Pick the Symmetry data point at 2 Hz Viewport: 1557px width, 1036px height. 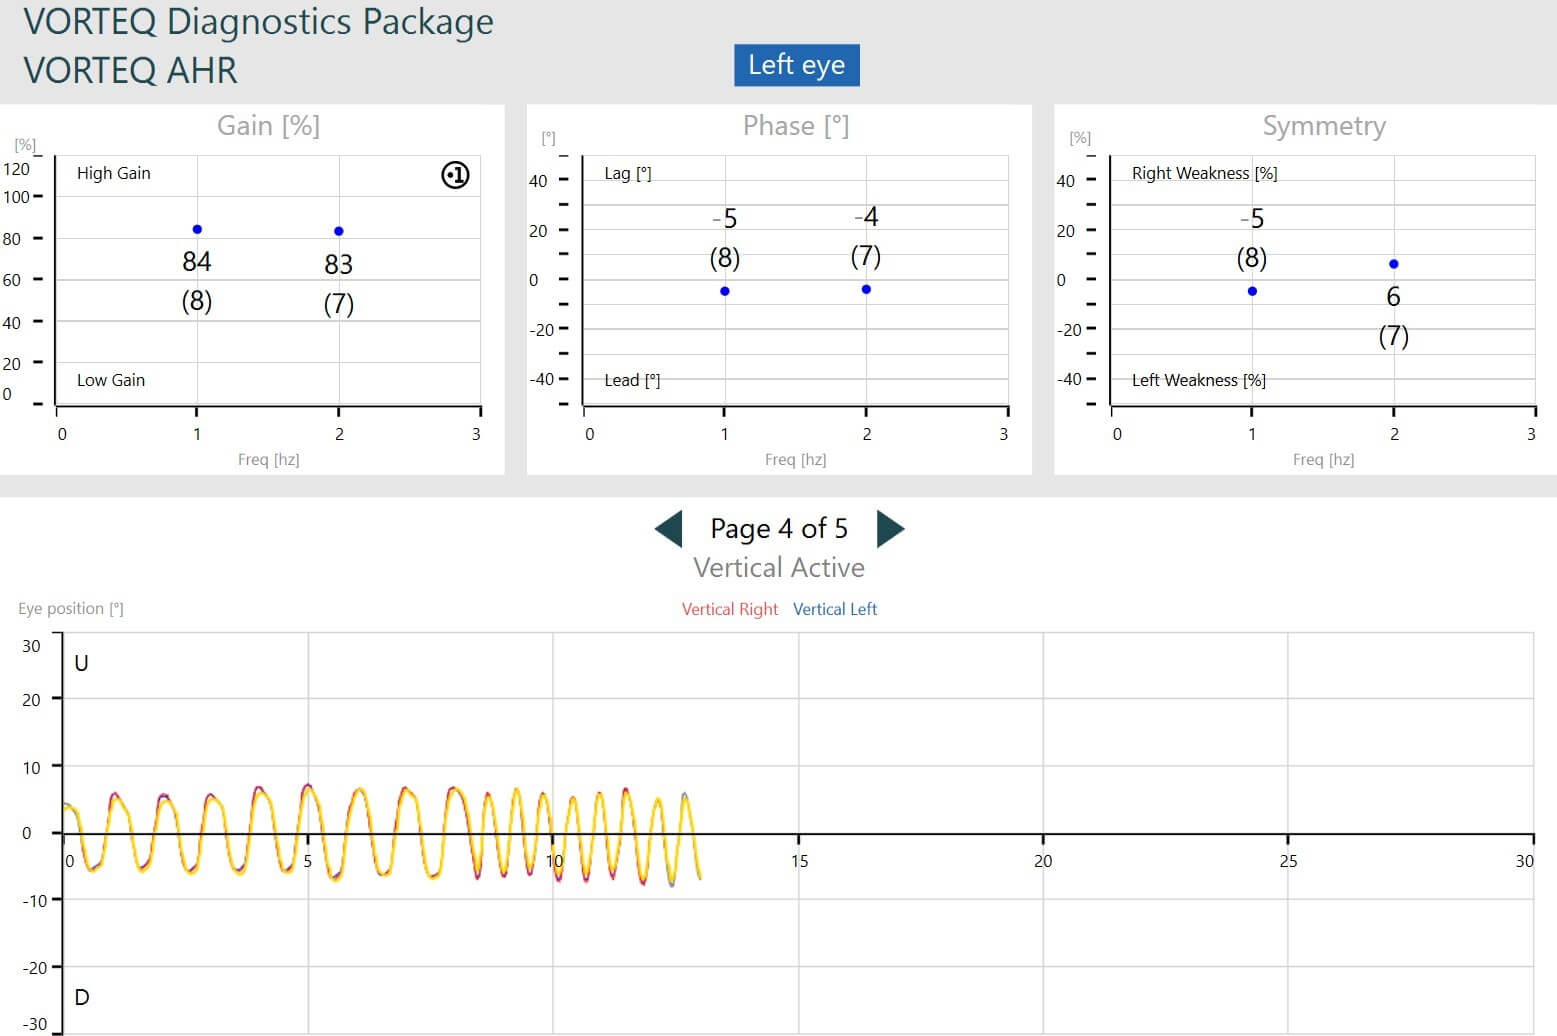(1393, 264)
